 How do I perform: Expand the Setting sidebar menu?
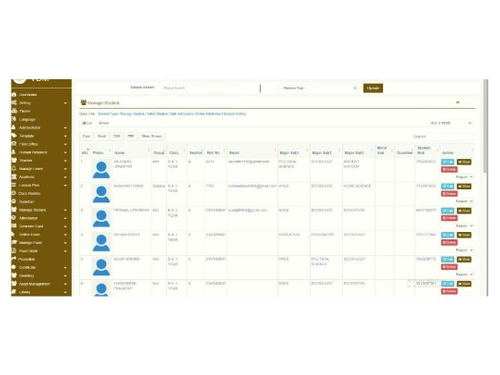pyautogui.click(x=65, y=103)
